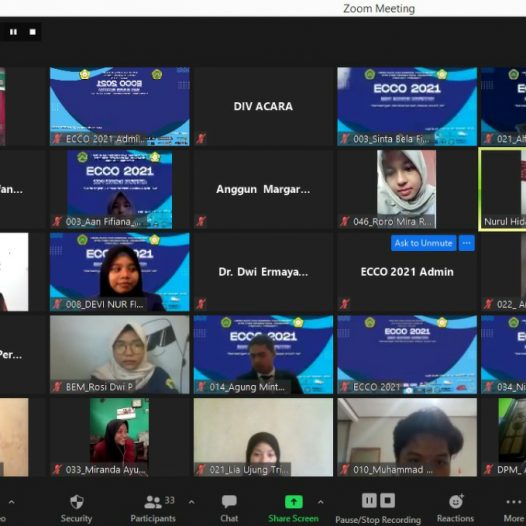Select the 033_Miranda Ayu video tile
526x526 pixels.
(x=120, y=437)
